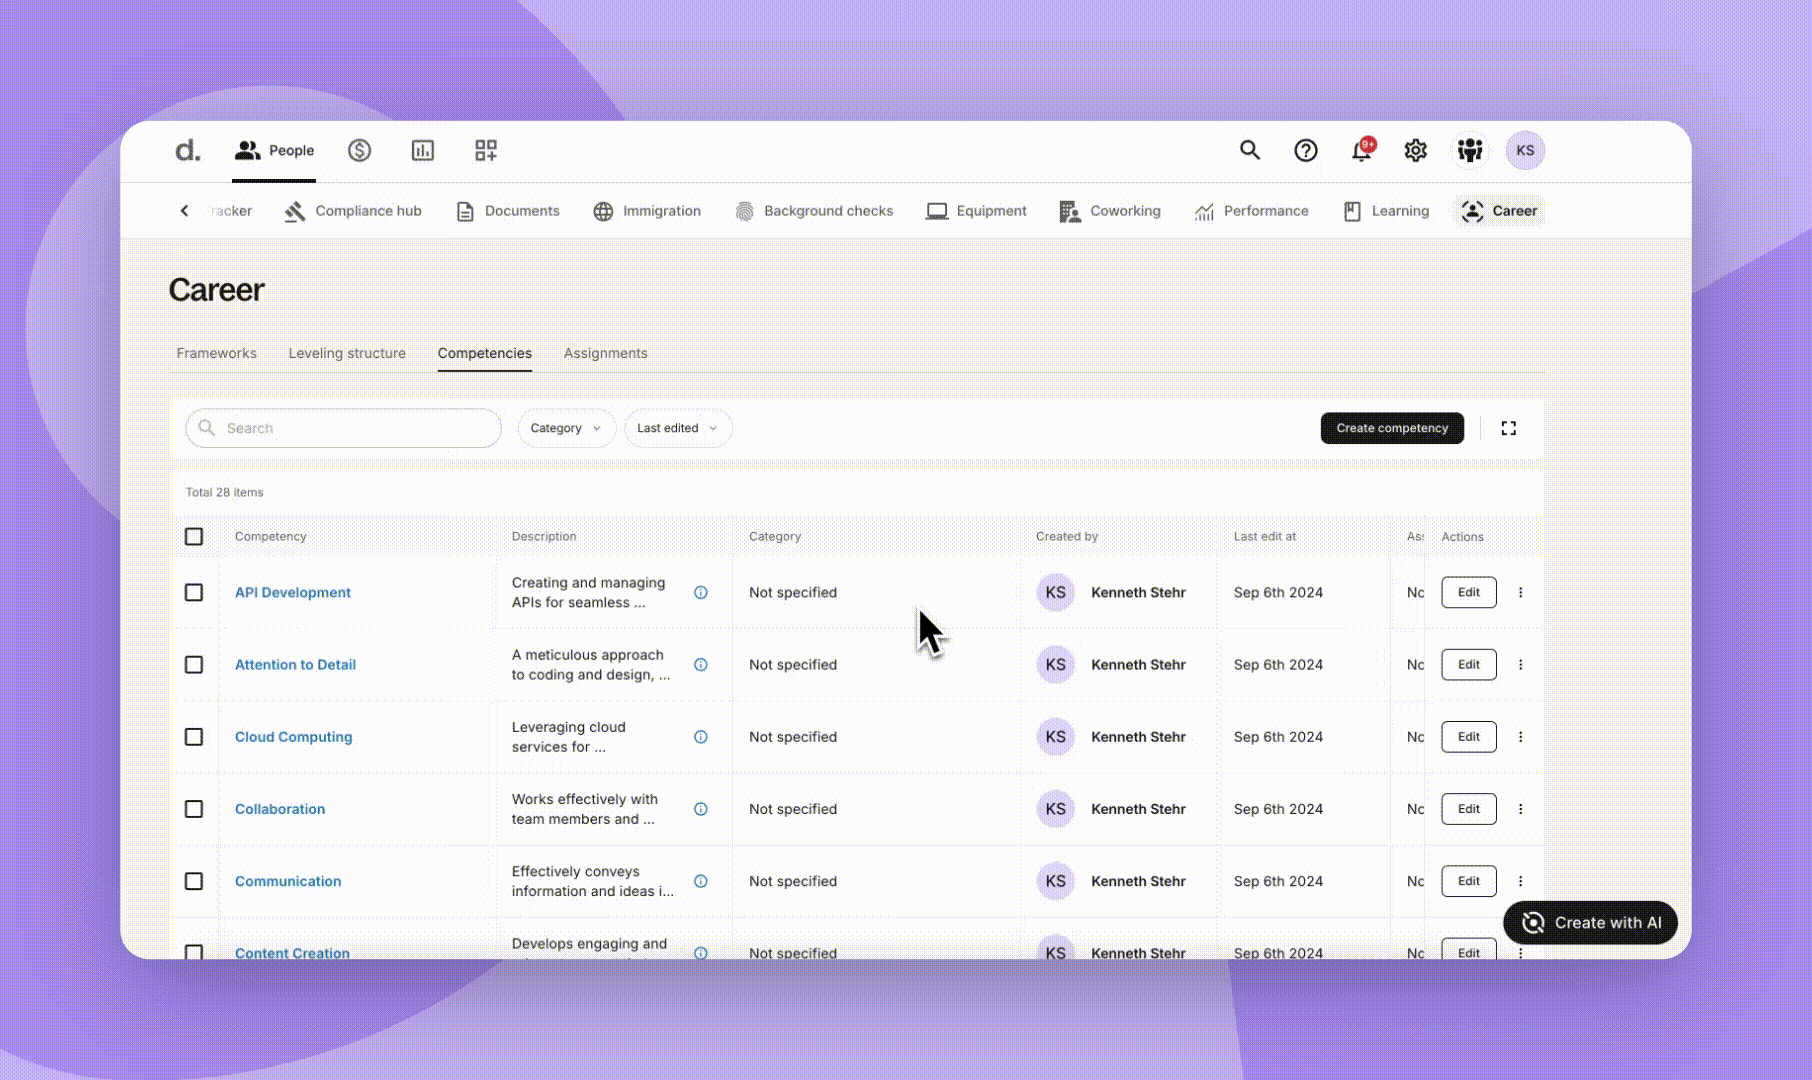This screenshot has height=1080, width=1812.
Task: Open the payroll dollar icon
Action: (x=359, y=150)
